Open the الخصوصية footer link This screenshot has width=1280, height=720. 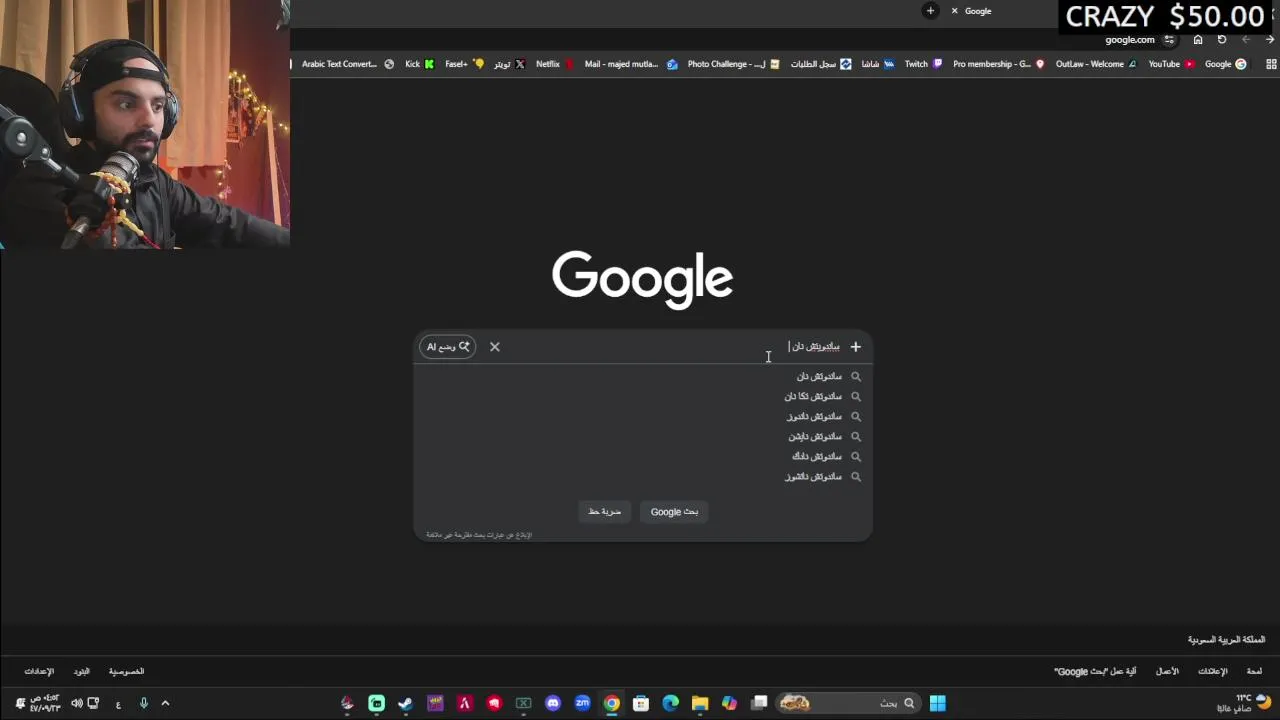[126, 672]
